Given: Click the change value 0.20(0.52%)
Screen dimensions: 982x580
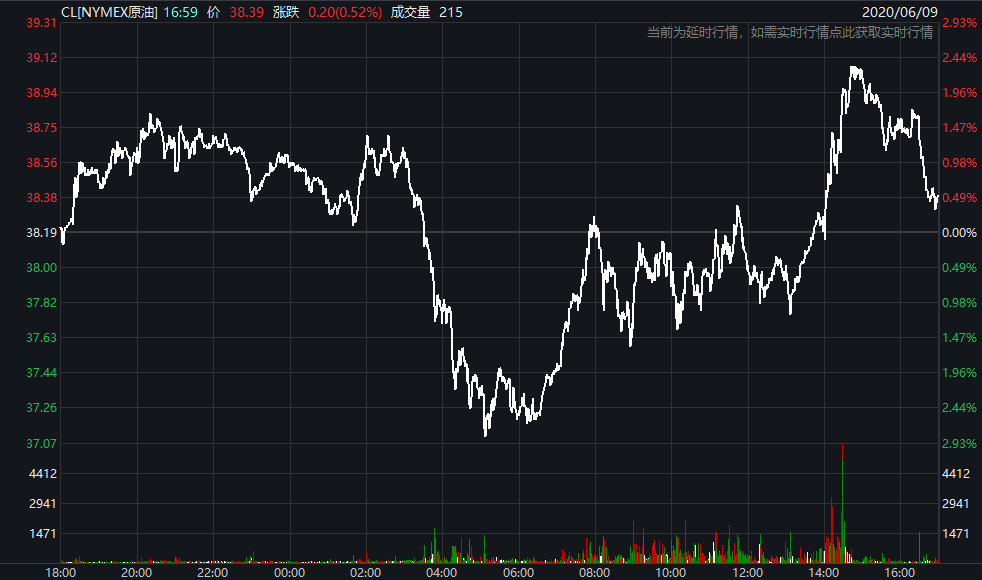Looking at the screenshot, I should coord(344,12).
